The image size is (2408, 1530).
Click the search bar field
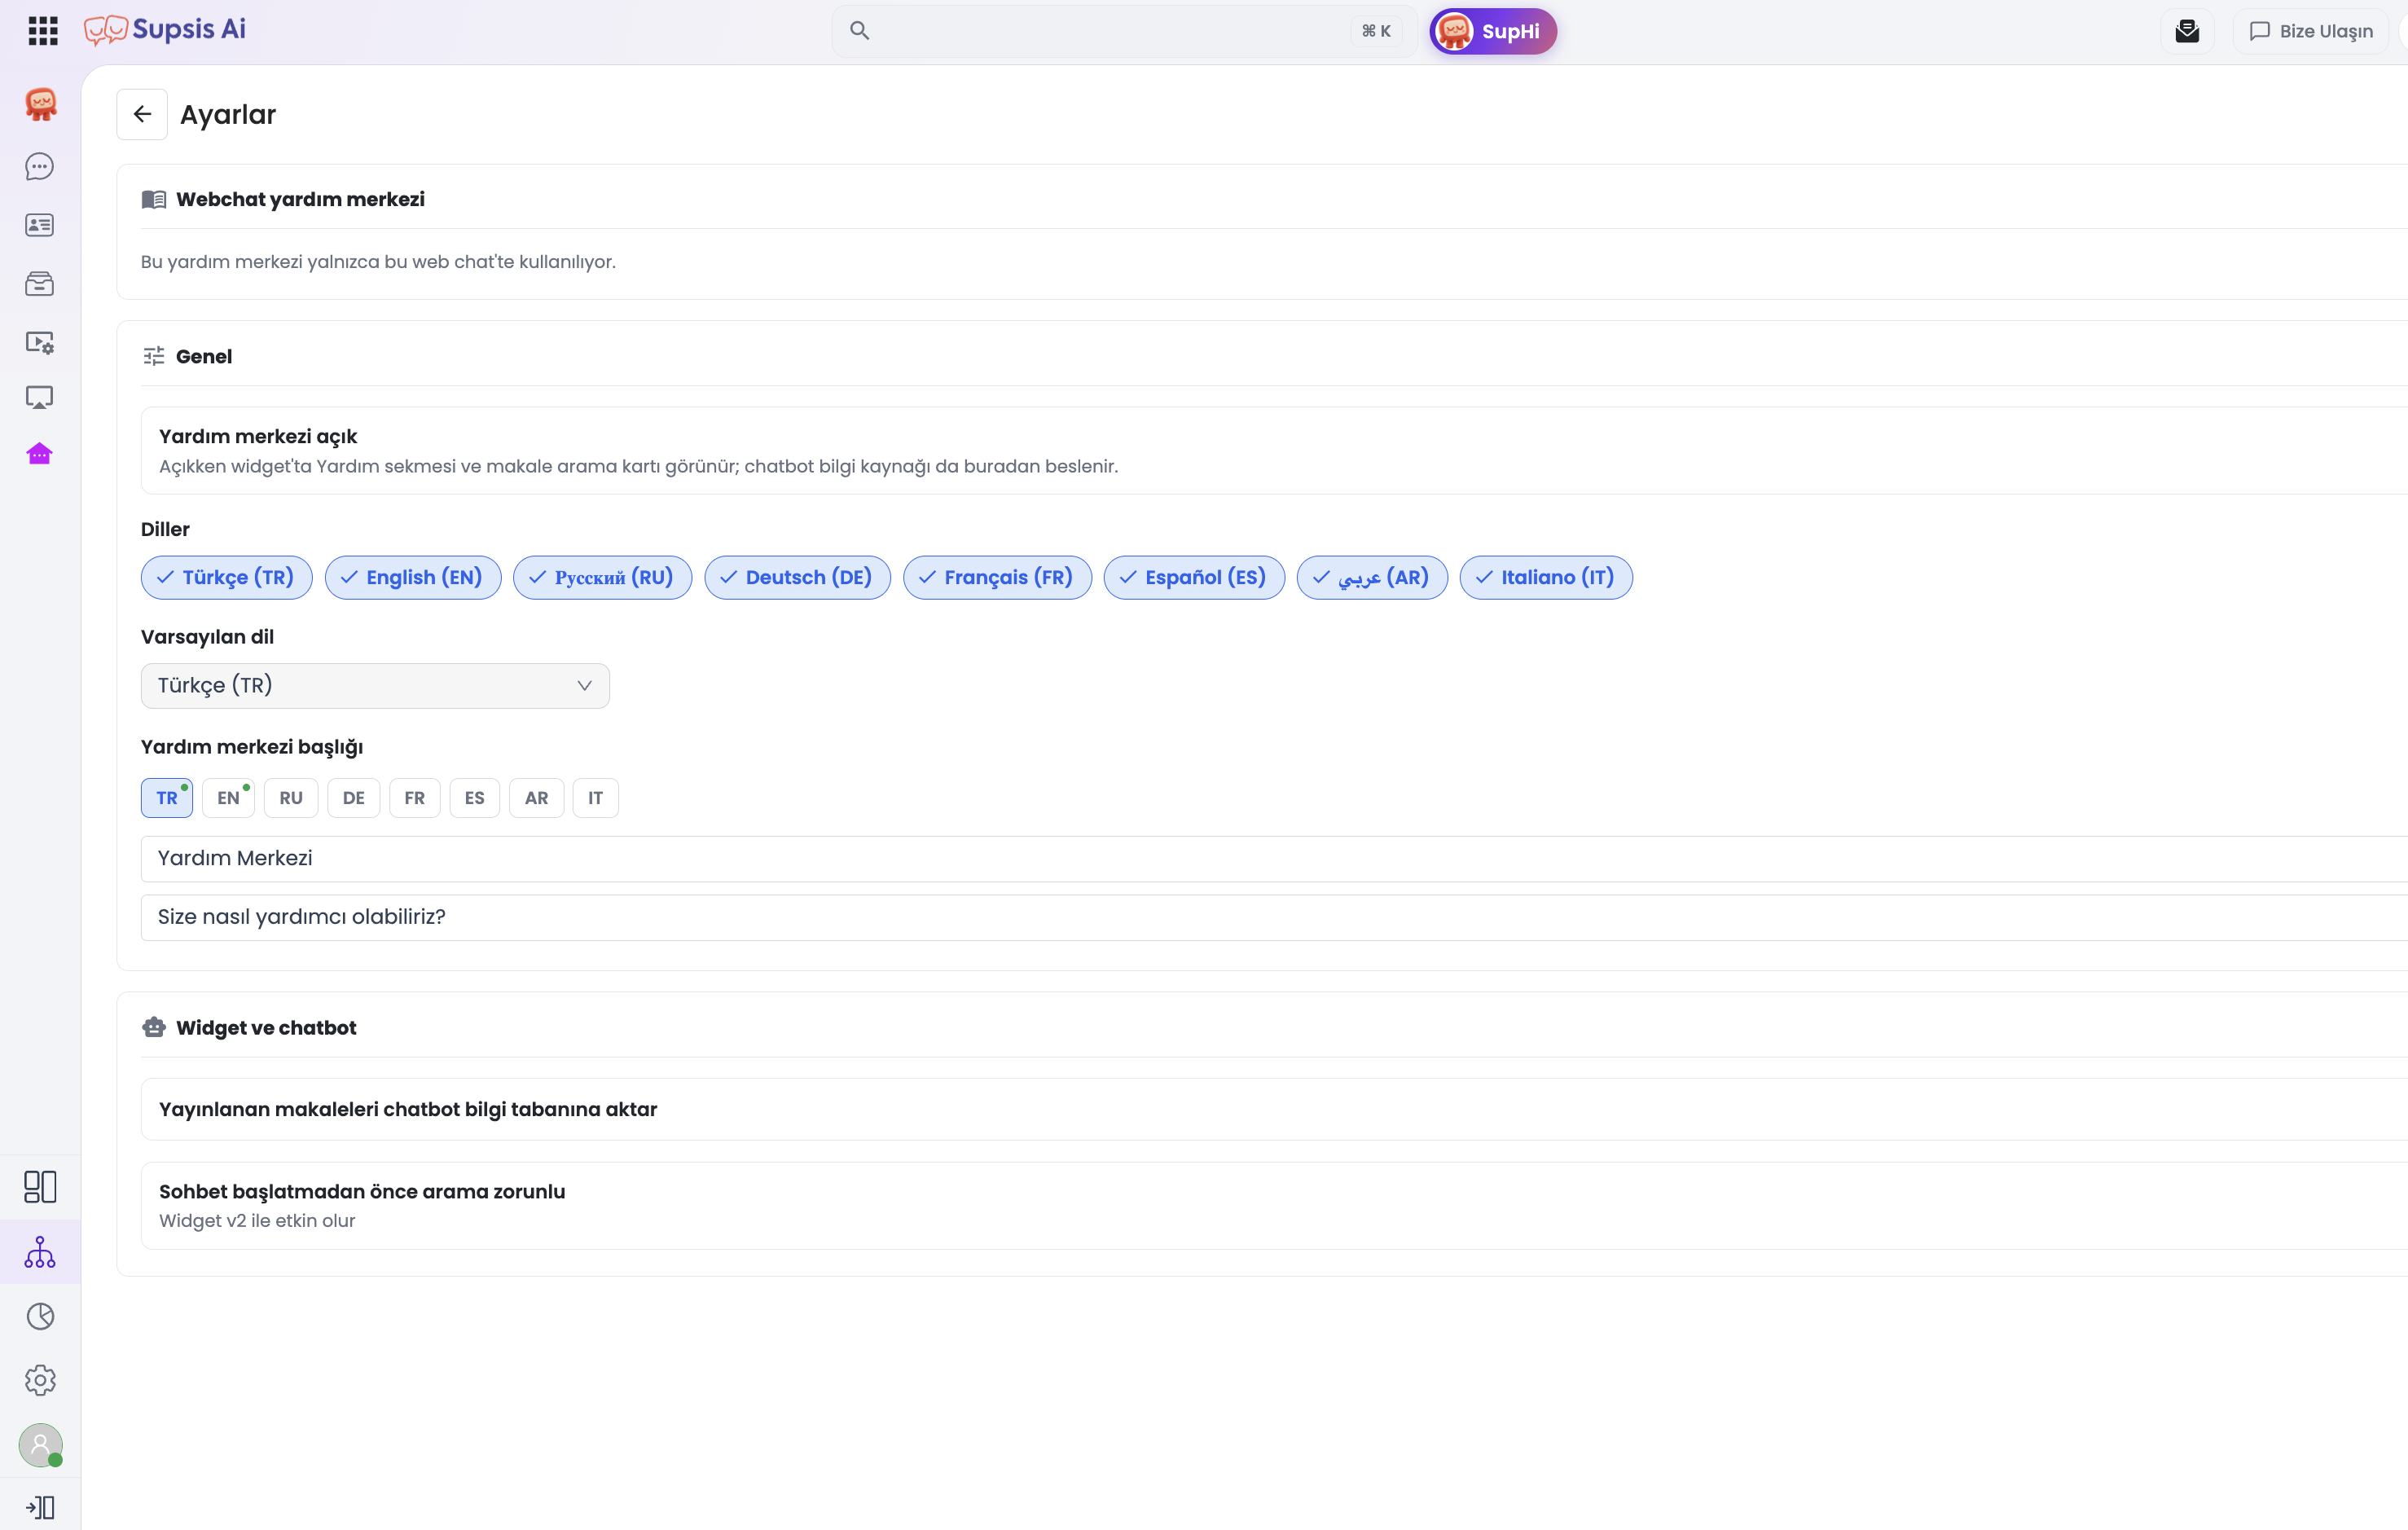click(x=1124, y=31)
